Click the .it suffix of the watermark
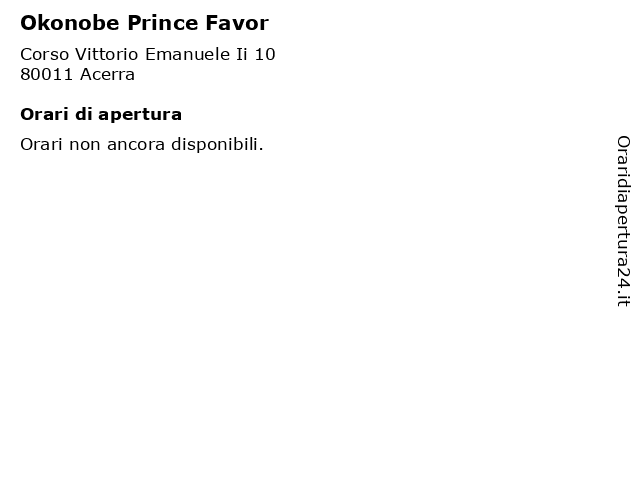This screenshot has height=480, width=640. (623, 298)
